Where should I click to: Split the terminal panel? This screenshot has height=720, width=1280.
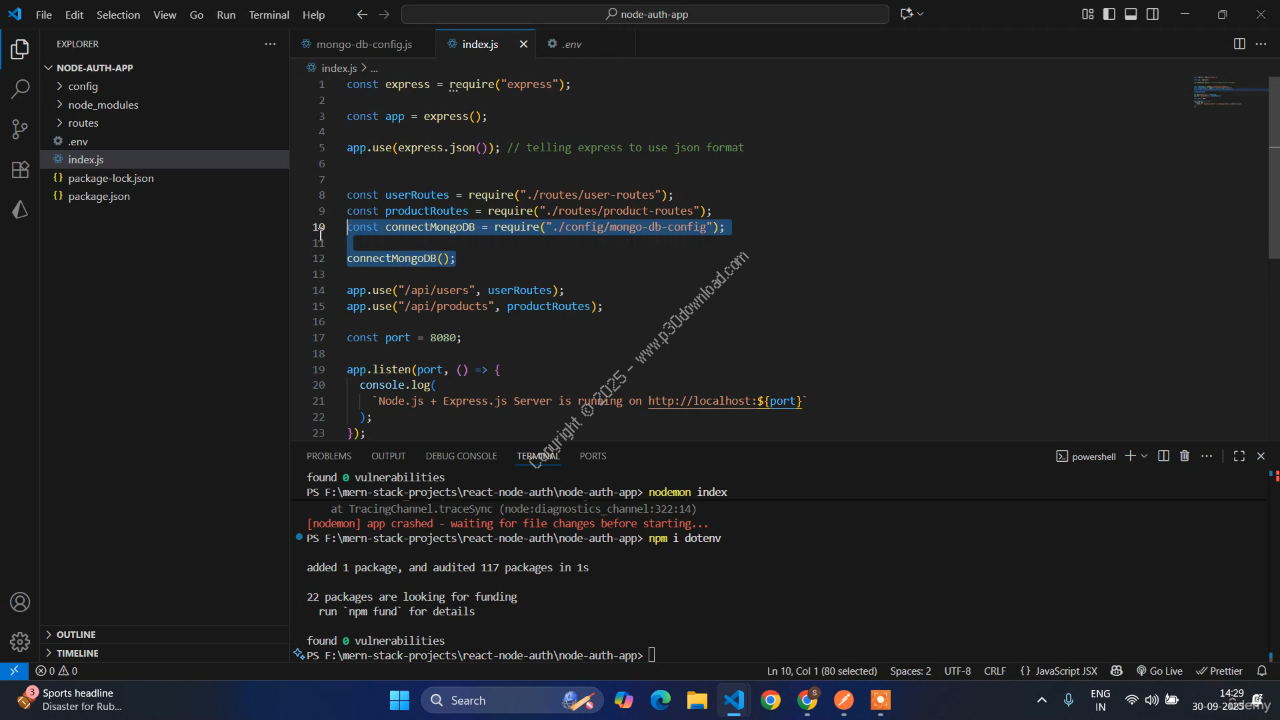pyautogui.click(x=1163, y=456)
